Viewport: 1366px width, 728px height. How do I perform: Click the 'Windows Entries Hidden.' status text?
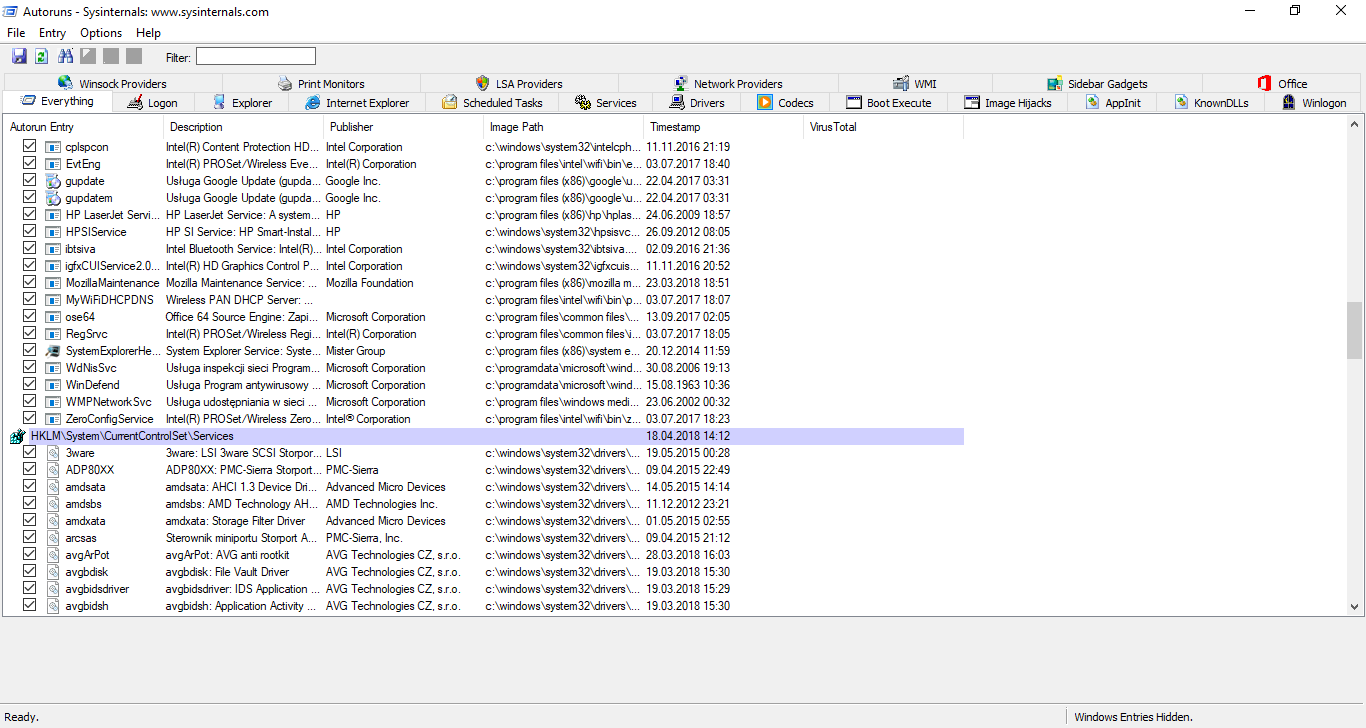coord(1133,717)
